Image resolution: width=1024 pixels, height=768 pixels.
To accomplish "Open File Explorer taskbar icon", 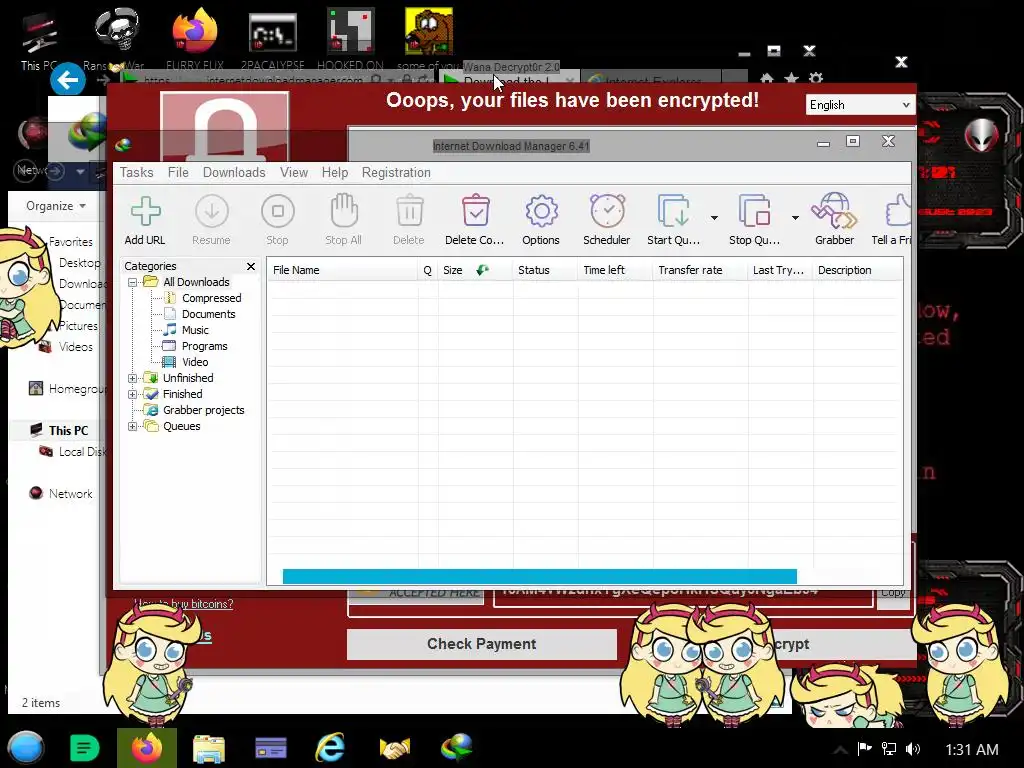I will click(x=208, y=748).
